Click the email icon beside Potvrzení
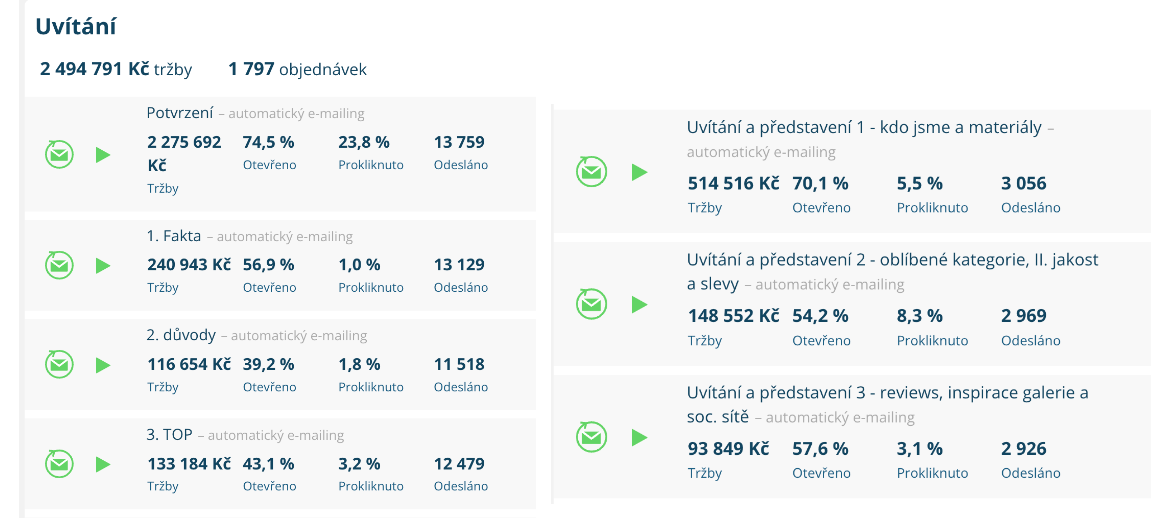Viewport: 1164px width, 527px height. coord(60,155)
